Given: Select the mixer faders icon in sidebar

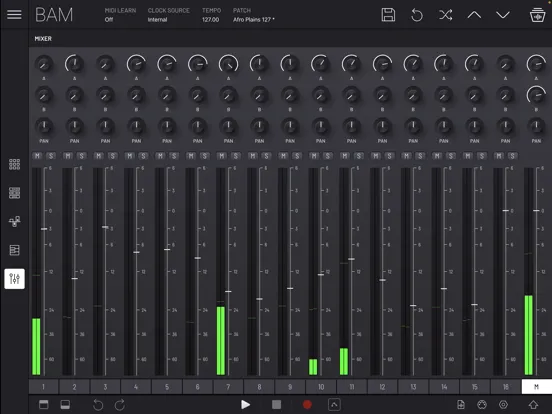Looking at the screenshot, I should [14, 279].
